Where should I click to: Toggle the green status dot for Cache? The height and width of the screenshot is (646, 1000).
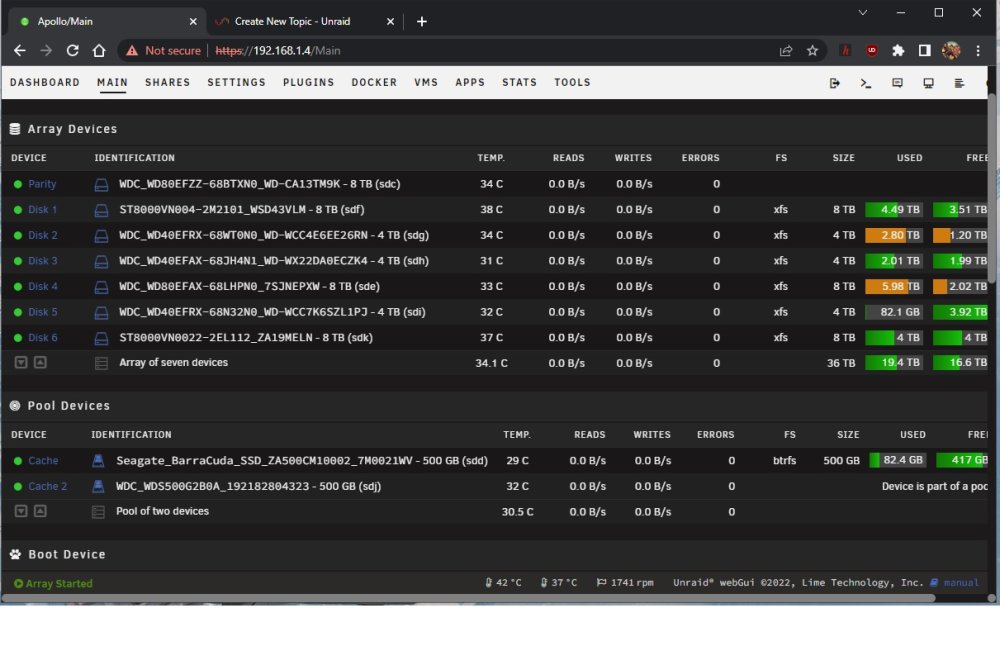(18, 461)
